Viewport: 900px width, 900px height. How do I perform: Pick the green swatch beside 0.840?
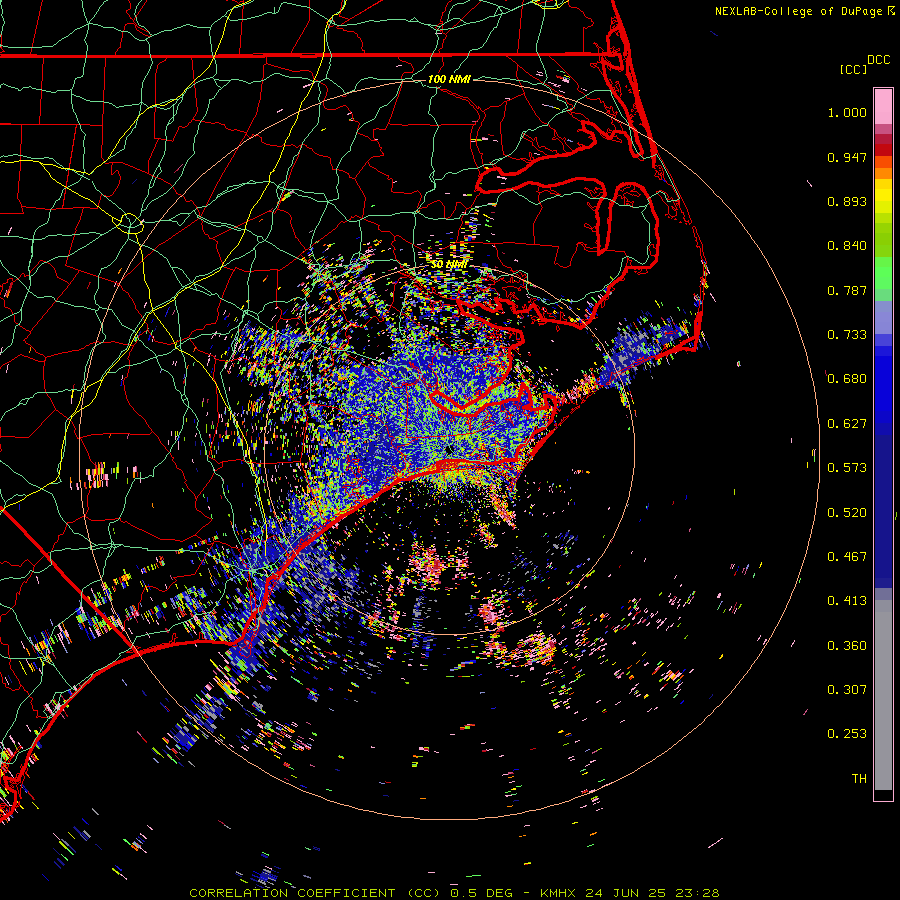point(883,240)
